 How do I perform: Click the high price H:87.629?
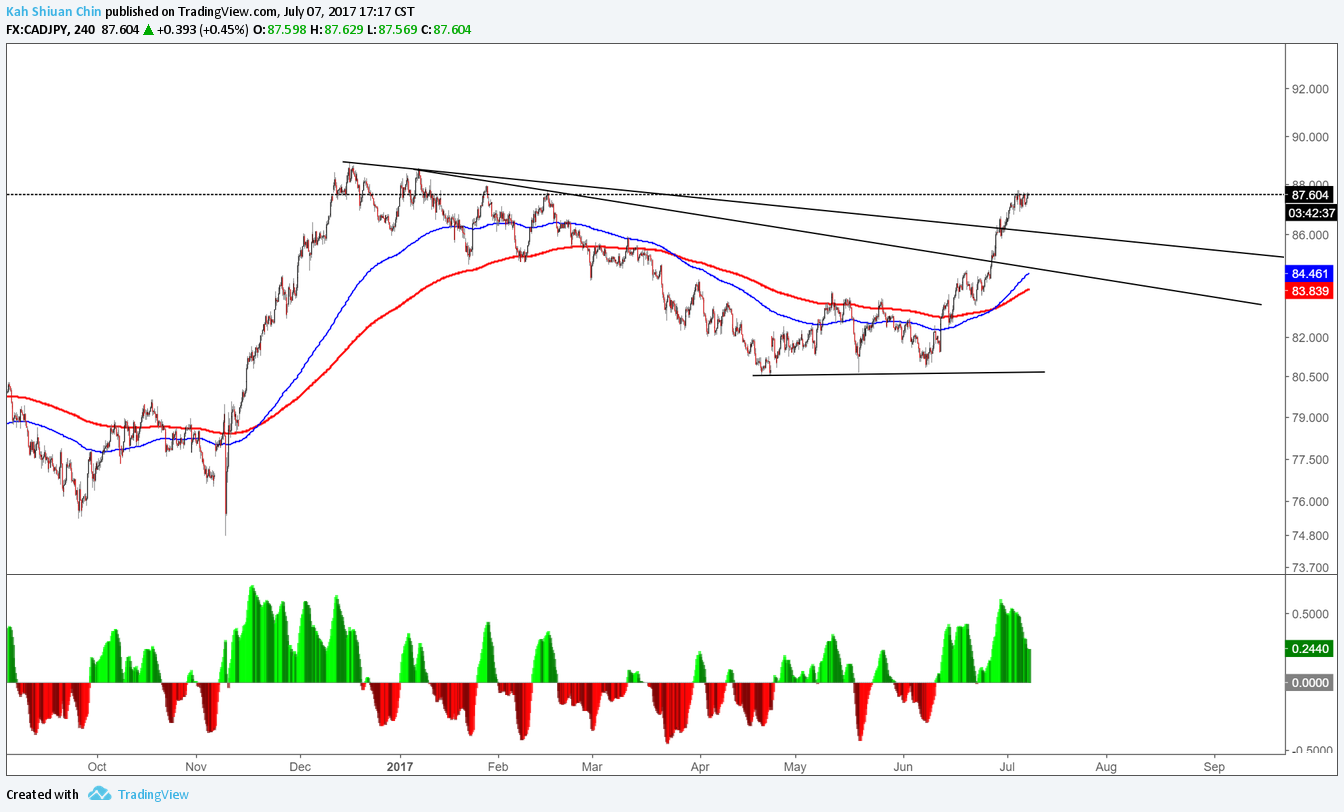pos(335,30)
